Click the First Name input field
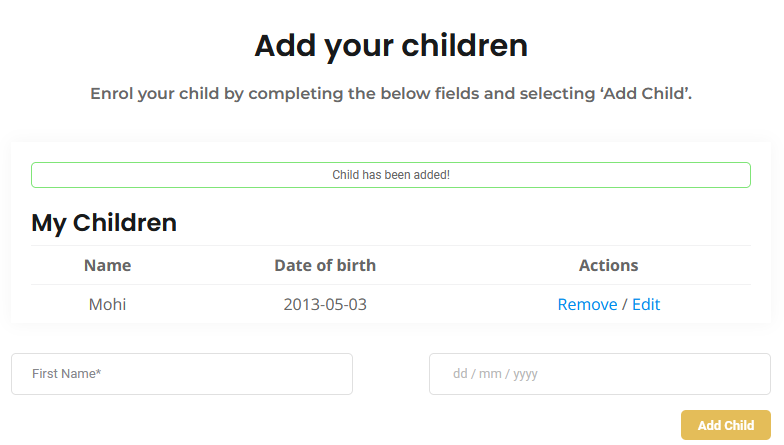Image resolution: width=784 pixels, height=445 pixels. click(182, 374)
